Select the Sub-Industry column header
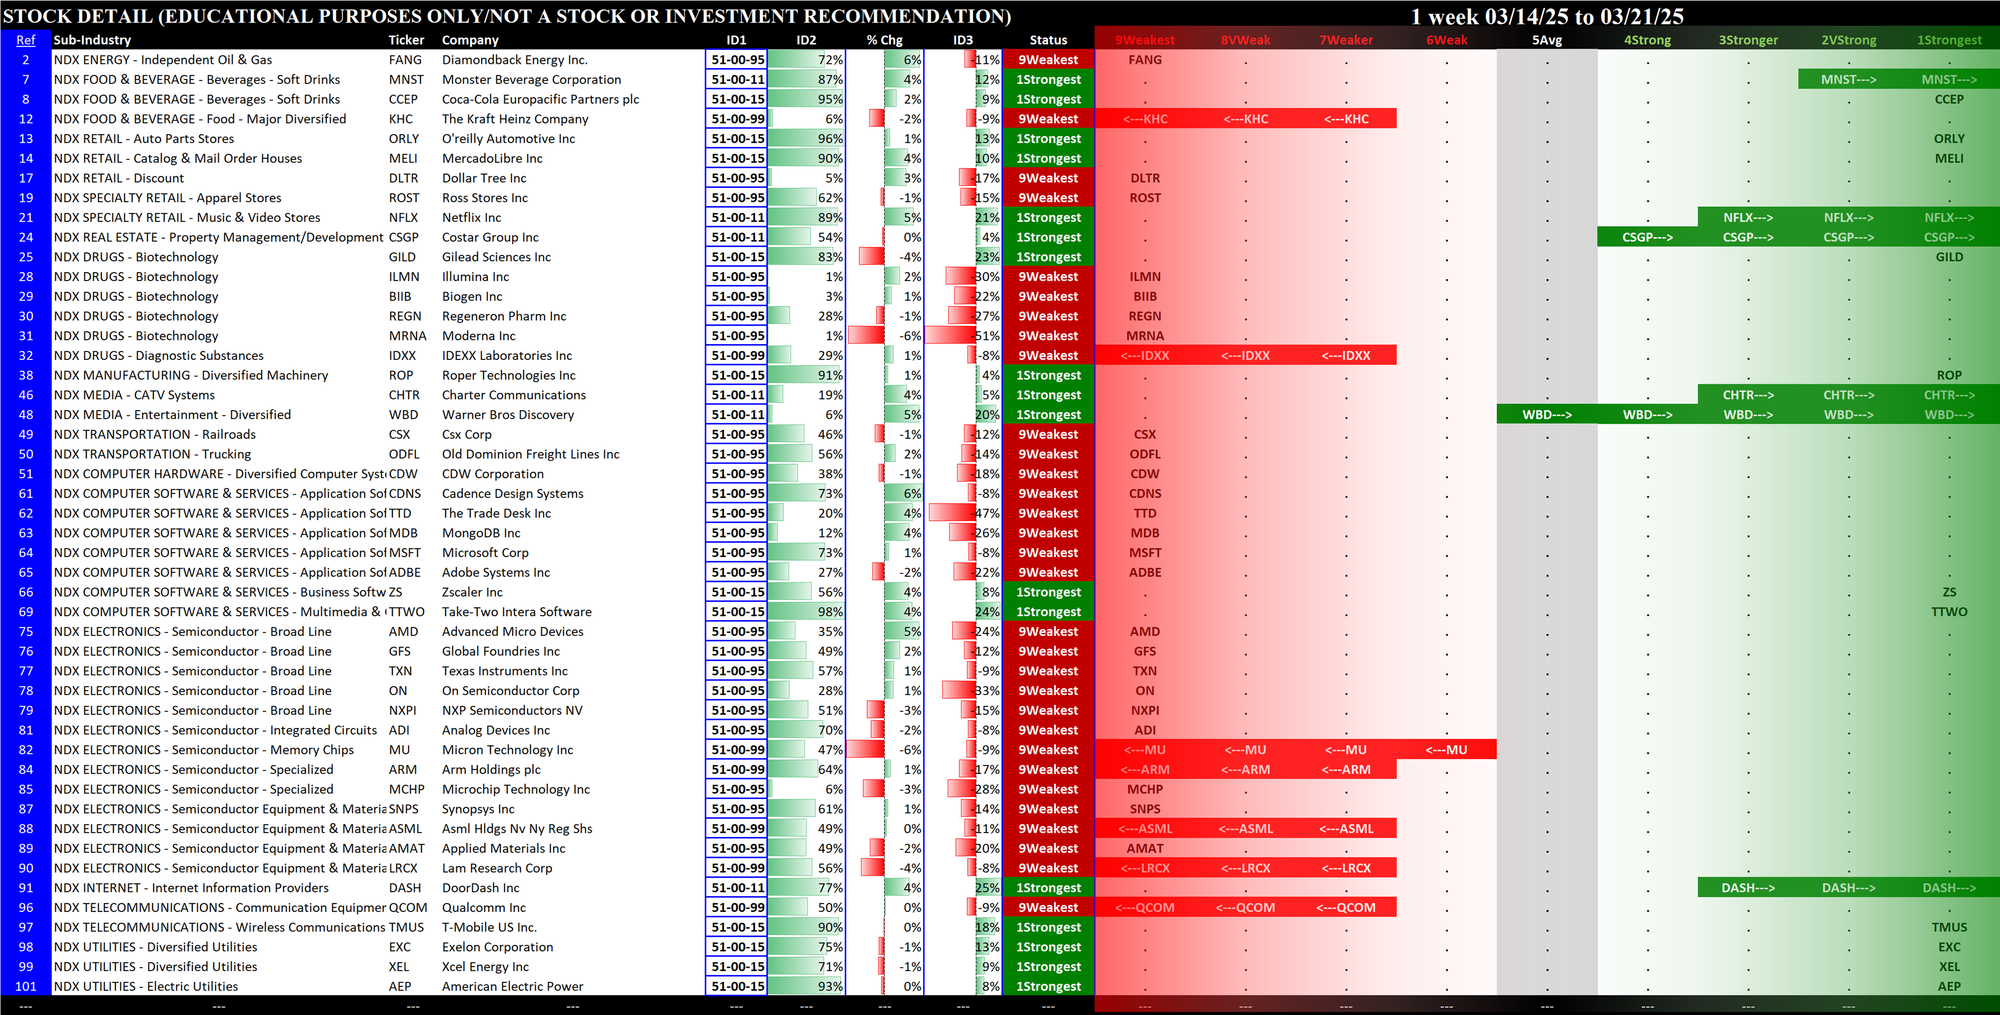Viewport: 2000px width, 1015px height. tap(92, 40)
